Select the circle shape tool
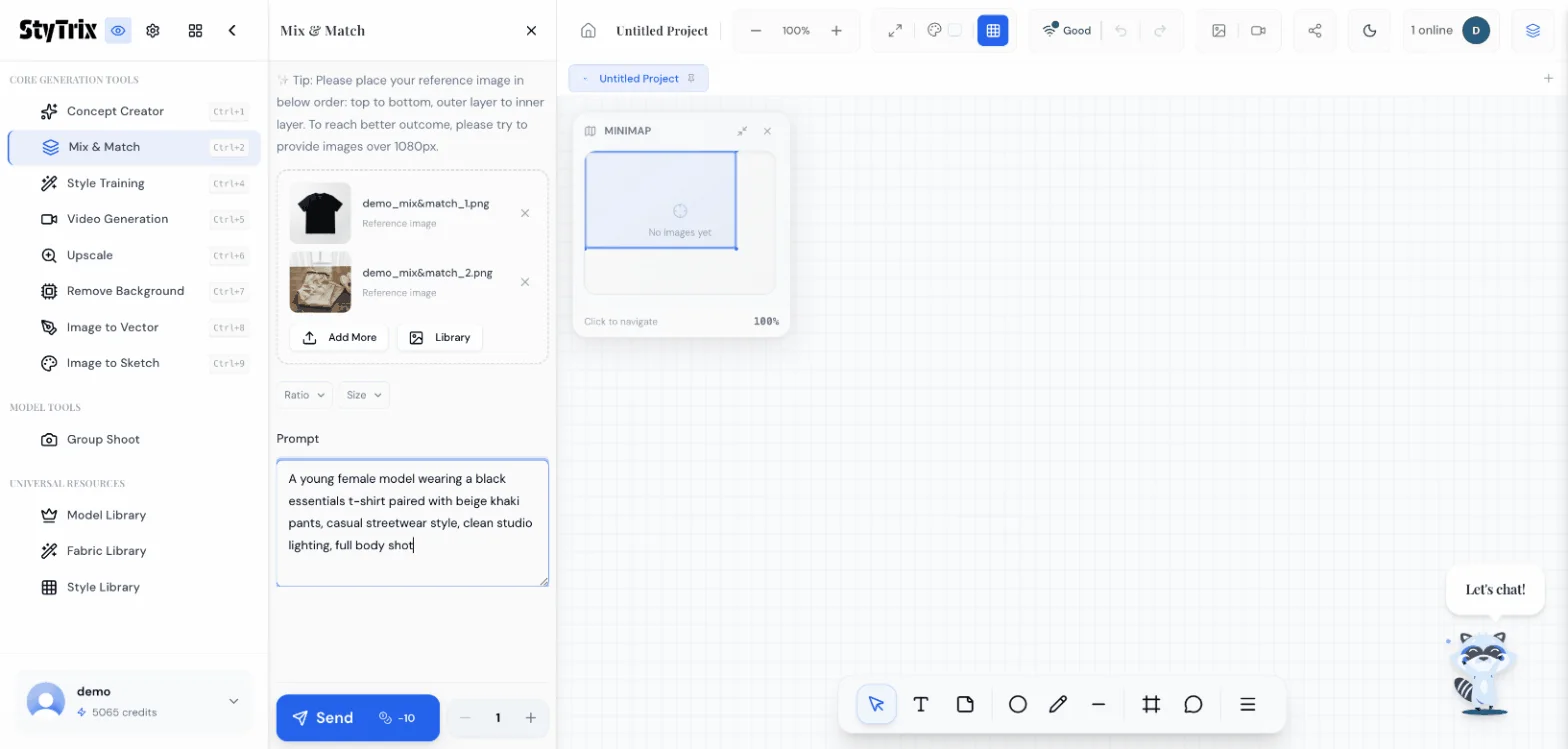Viewport: 1568px width, 749px height. 1017,704
